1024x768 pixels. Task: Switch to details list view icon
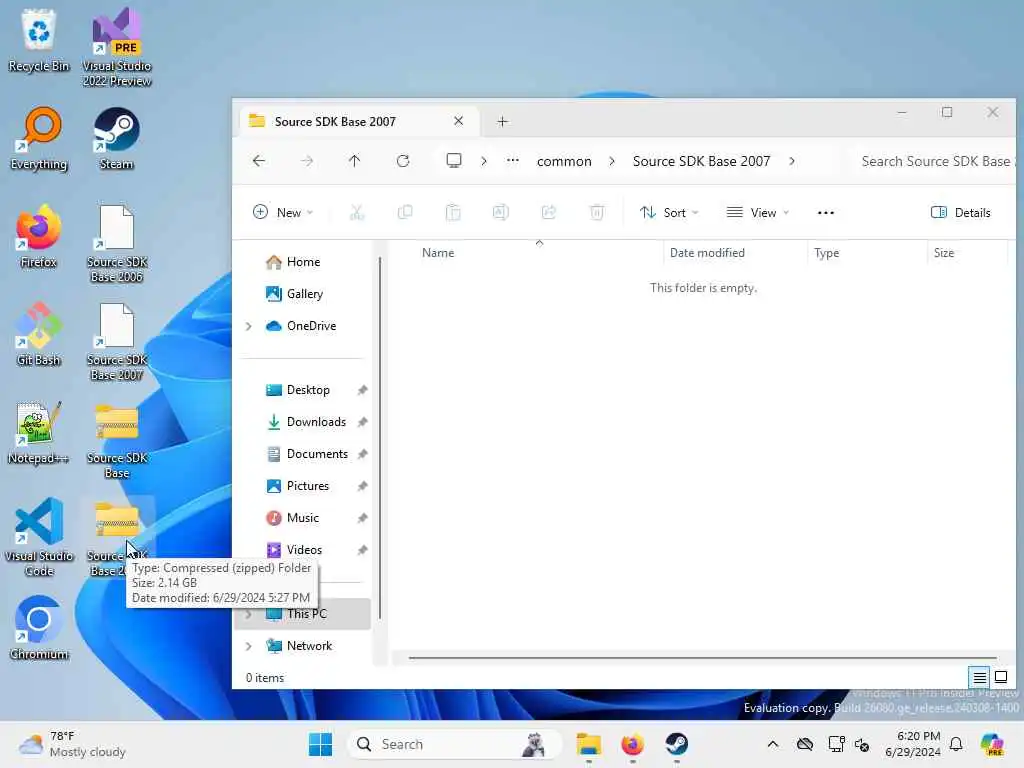pyautogui.click(x=980, y=677)
